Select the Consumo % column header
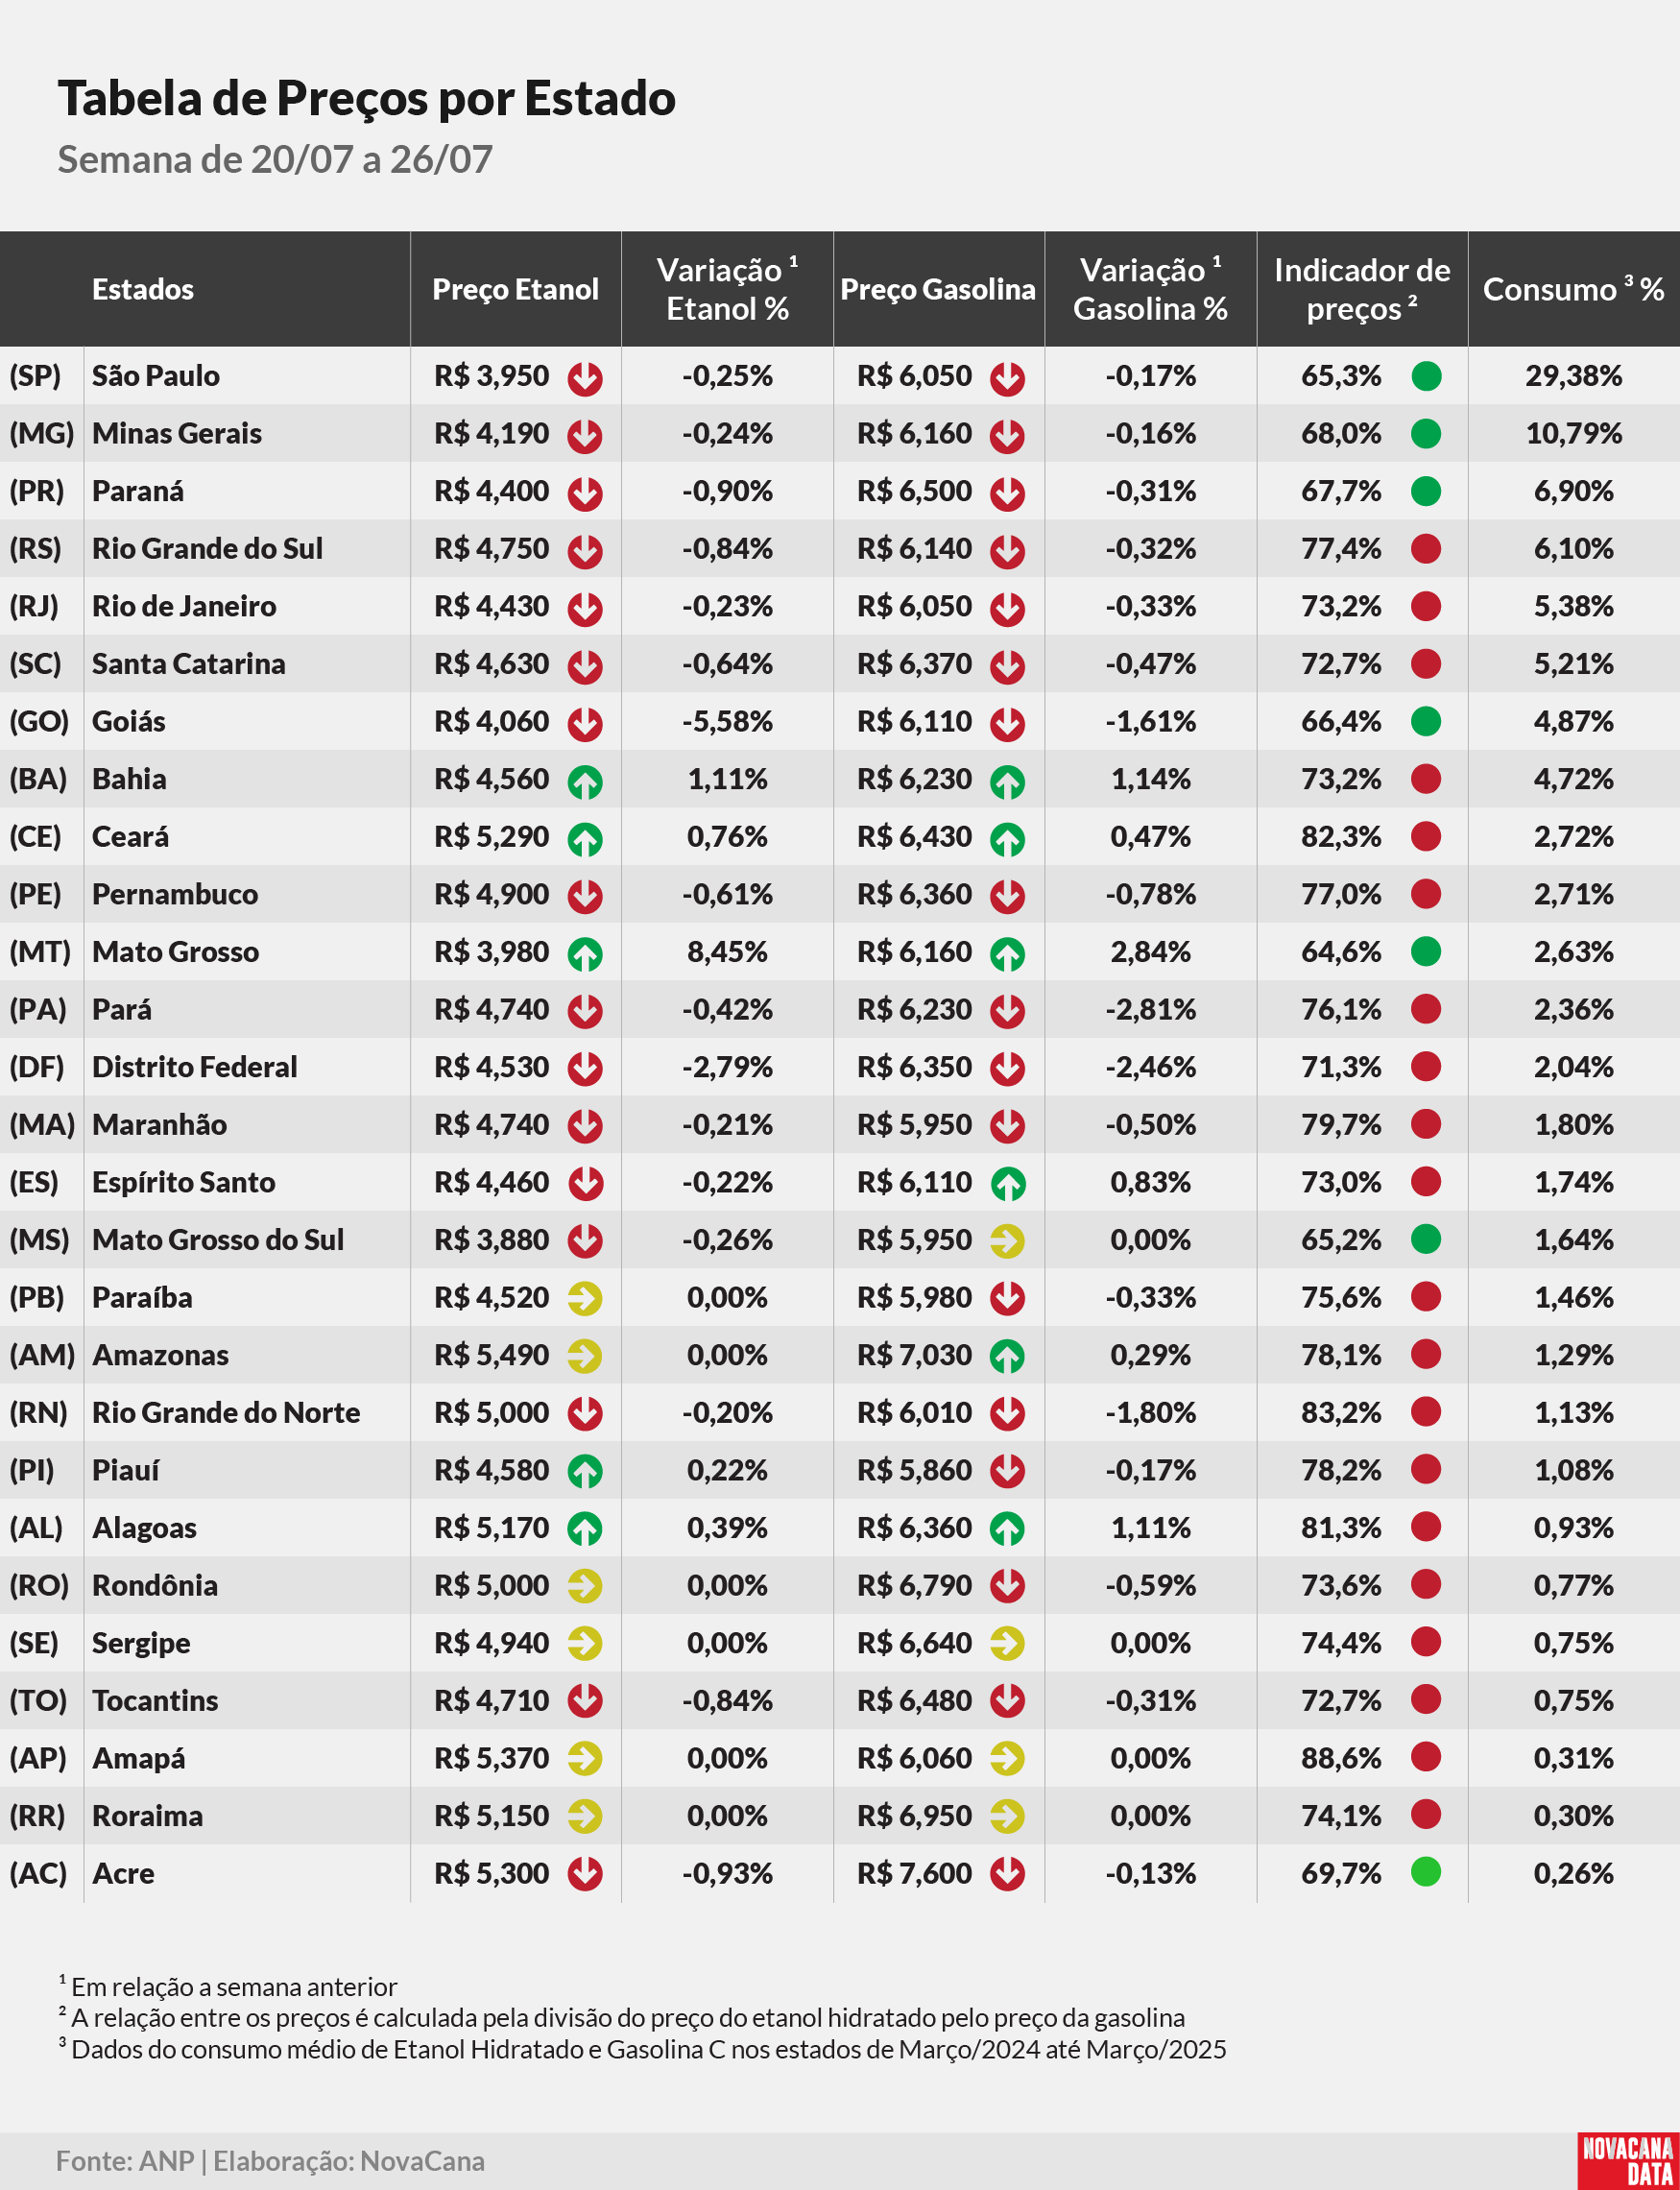This screenshot has height=2190, width=1680. [1574, 289]
